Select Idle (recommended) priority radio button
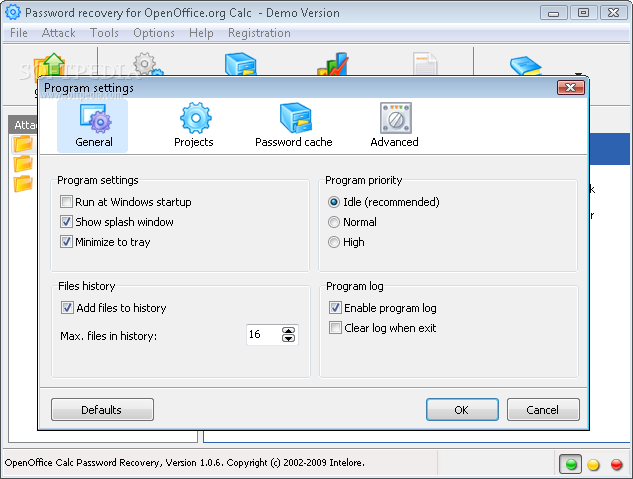633x479 pixels. click(334, 202)
